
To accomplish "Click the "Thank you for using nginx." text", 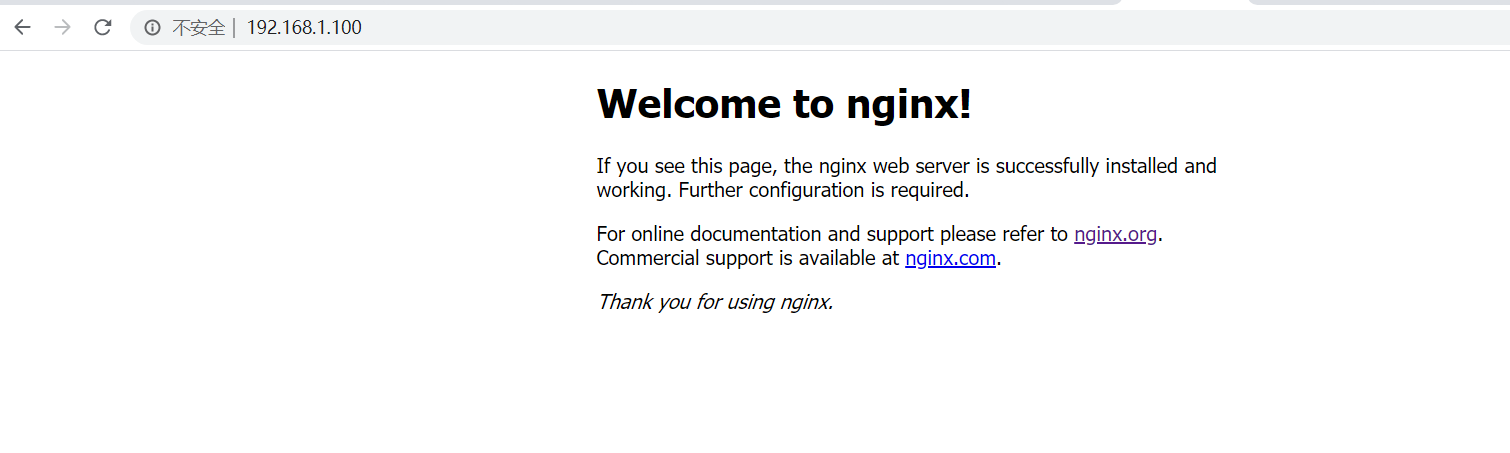I will pyautogui.click(x=715, y=301).
